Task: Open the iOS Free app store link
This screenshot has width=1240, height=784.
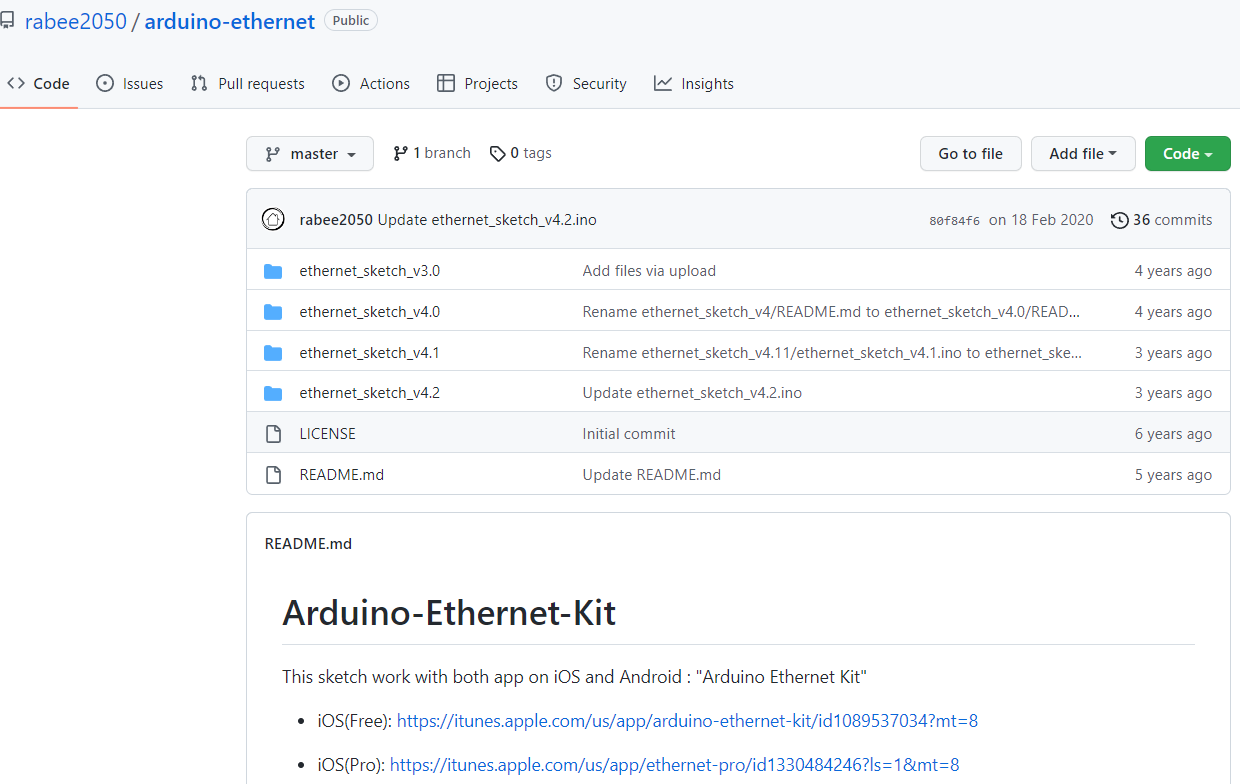Action: (686, 720)
